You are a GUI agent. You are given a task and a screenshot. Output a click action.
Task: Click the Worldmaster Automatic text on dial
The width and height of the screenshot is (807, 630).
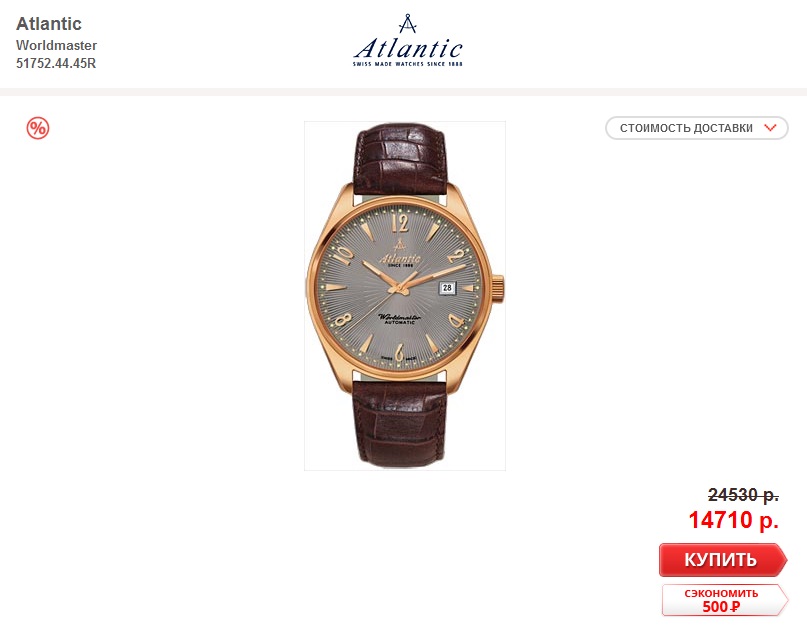tap(400, 319)
